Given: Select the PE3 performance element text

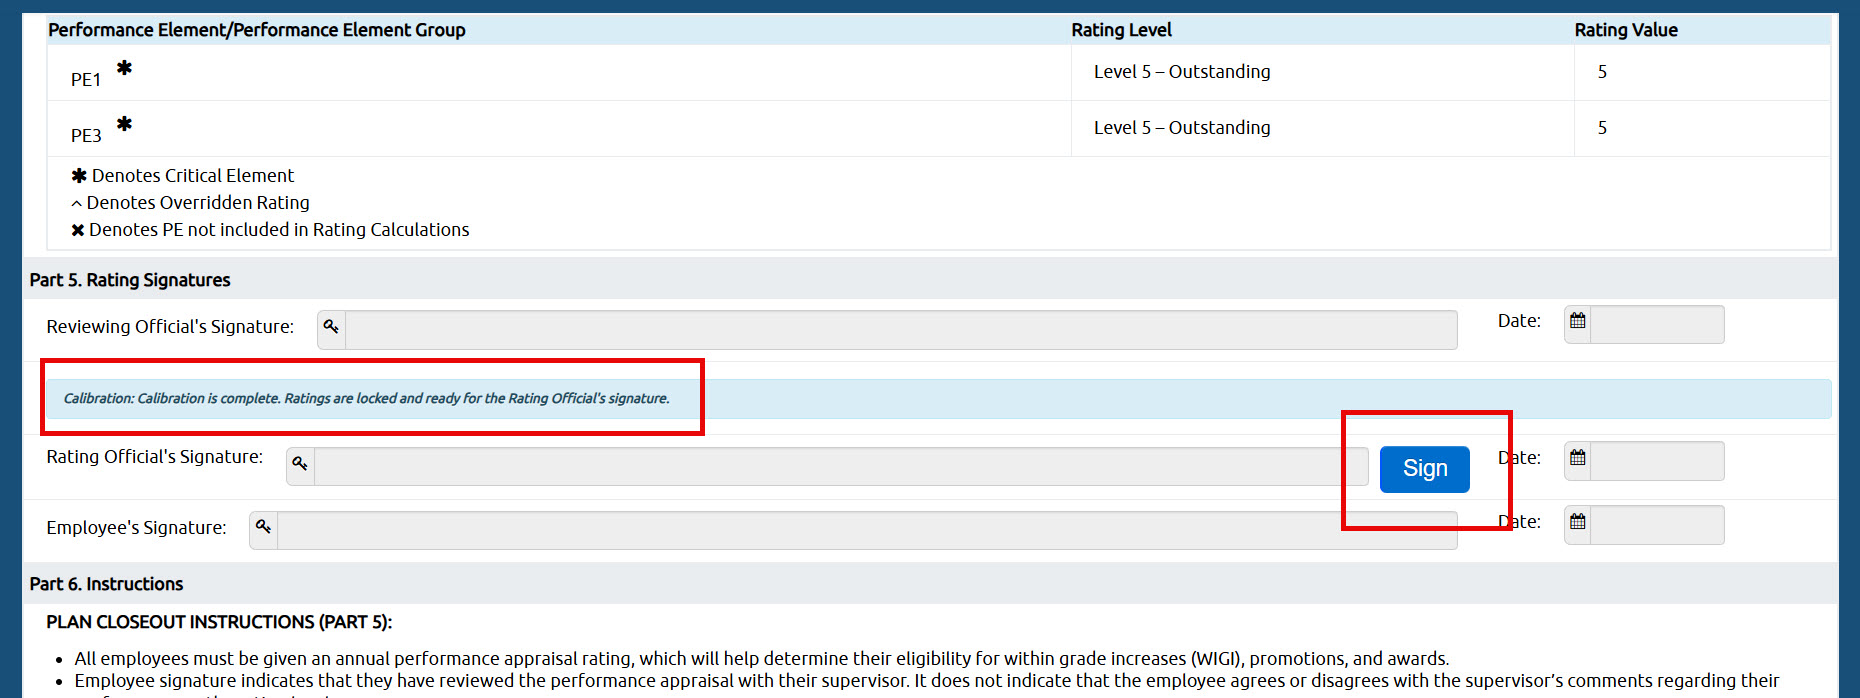Looking at the screenshot, I should [86, 136].
